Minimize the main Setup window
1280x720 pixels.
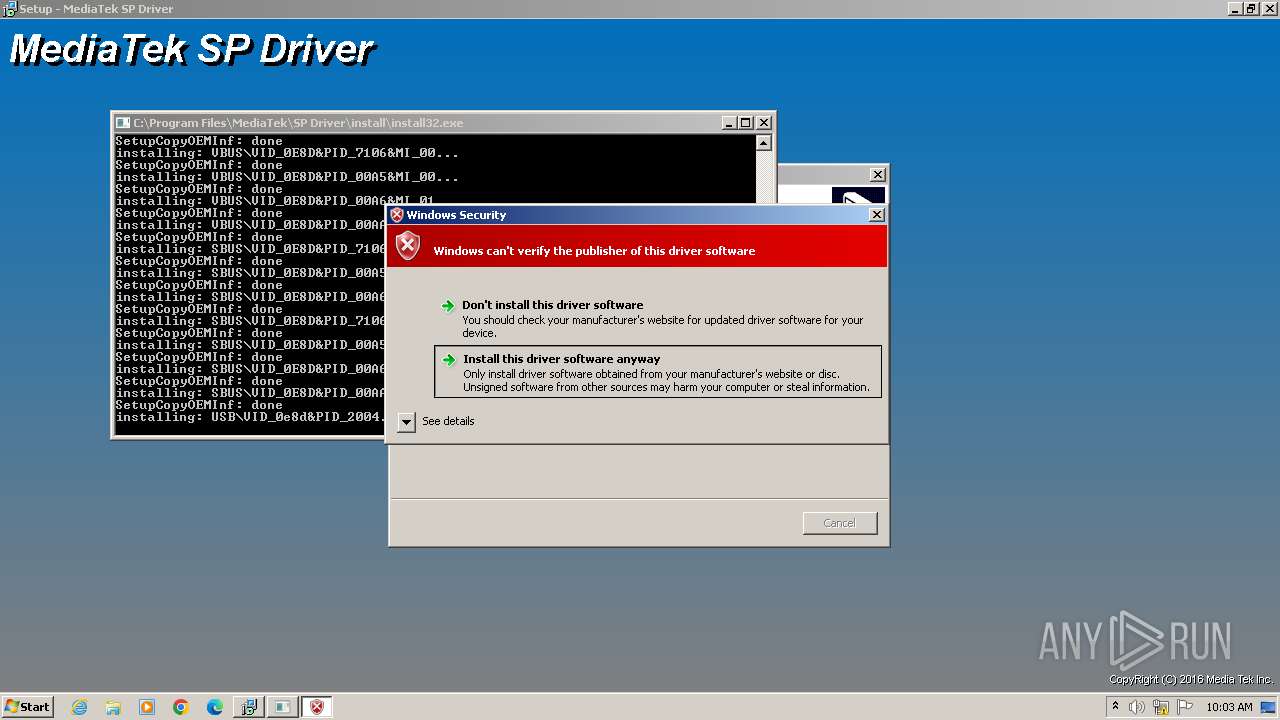(x=1235, y=9)
